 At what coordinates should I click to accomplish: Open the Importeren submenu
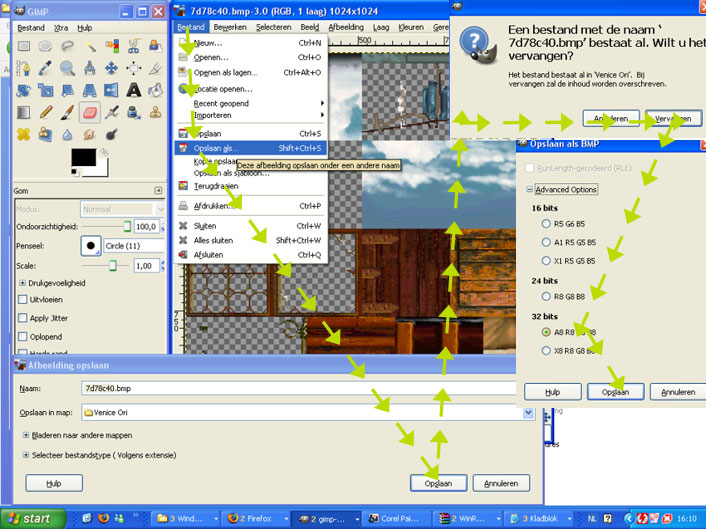click(x=249, y=115)
